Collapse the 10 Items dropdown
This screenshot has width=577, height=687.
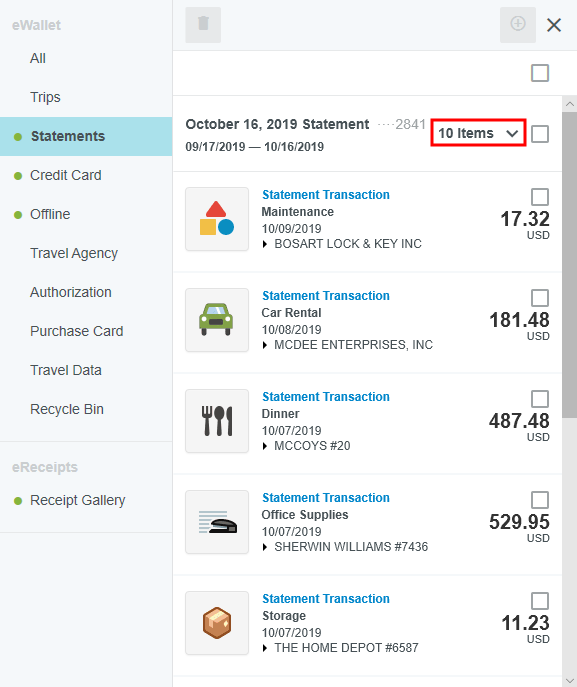(x=478, y=133)
